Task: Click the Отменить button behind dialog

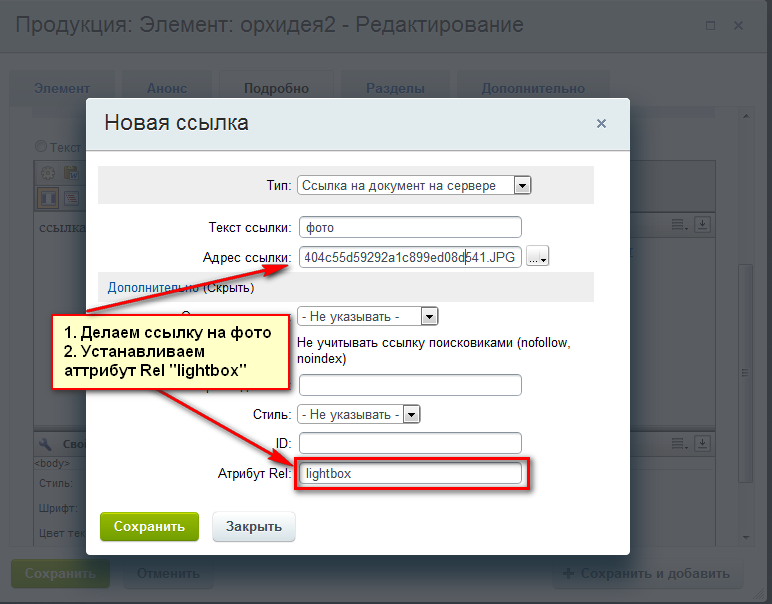Action: (x=168, y=574)
